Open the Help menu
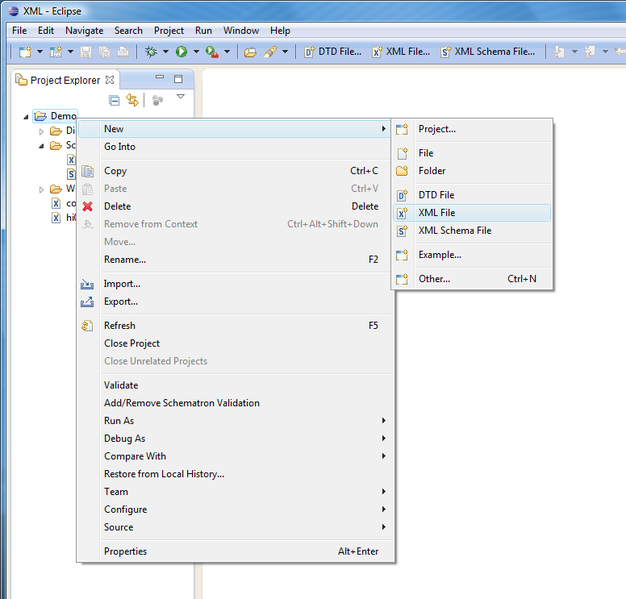Viewport: 626px width, 599px height. pos(280,31)
